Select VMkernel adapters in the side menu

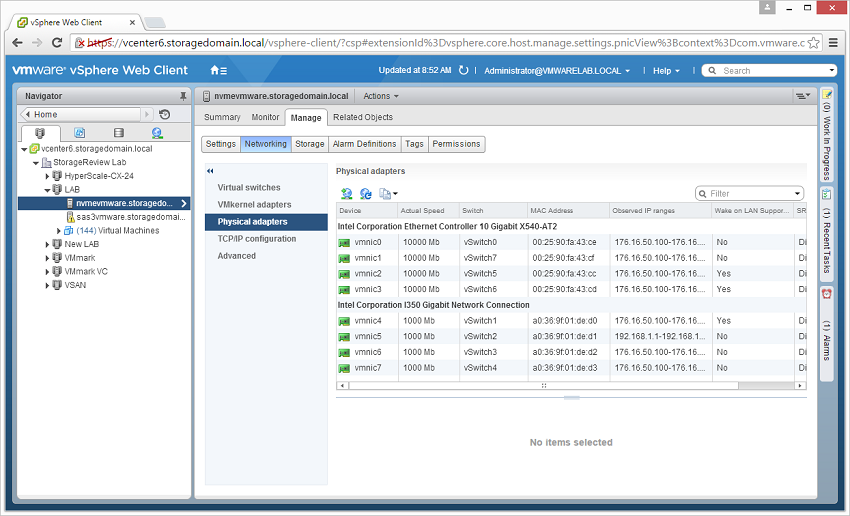(254, 205)
